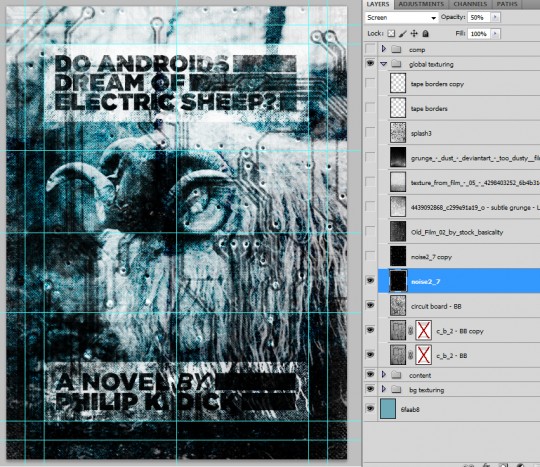Show the tape borders copy layer
Screen dimensions: 540x467
coord(370,83)
